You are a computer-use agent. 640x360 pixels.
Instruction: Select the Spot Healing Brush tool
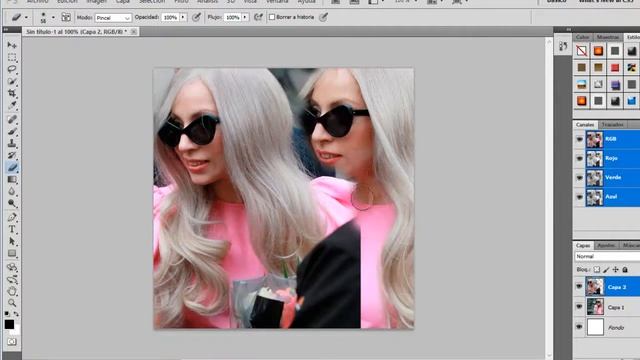(x=12, y=119)
